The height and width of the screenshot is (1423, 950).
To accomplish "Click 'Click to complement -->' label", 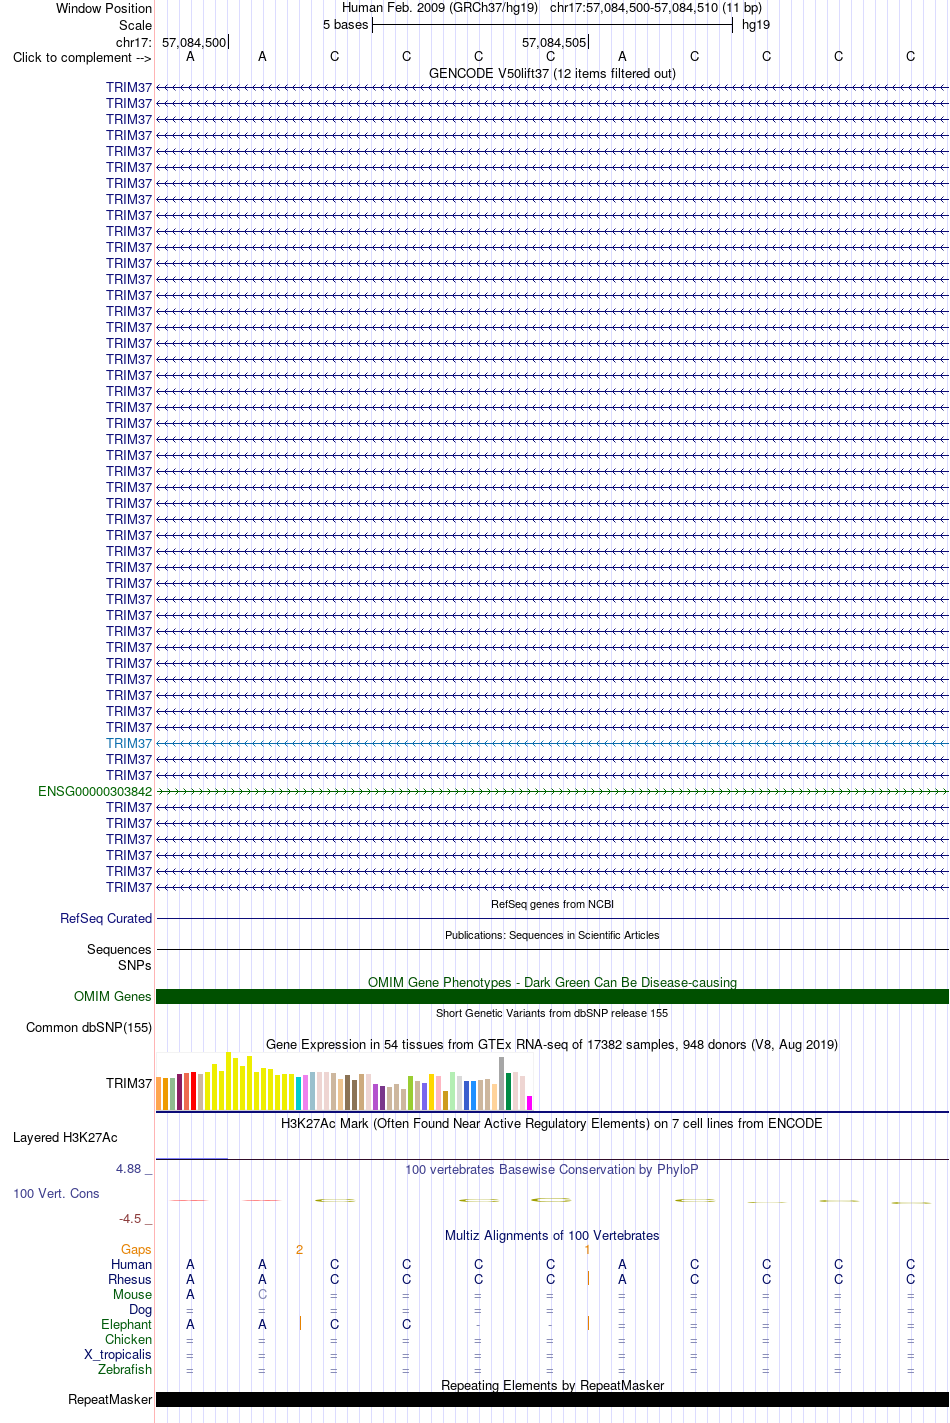I will point(82,57).
